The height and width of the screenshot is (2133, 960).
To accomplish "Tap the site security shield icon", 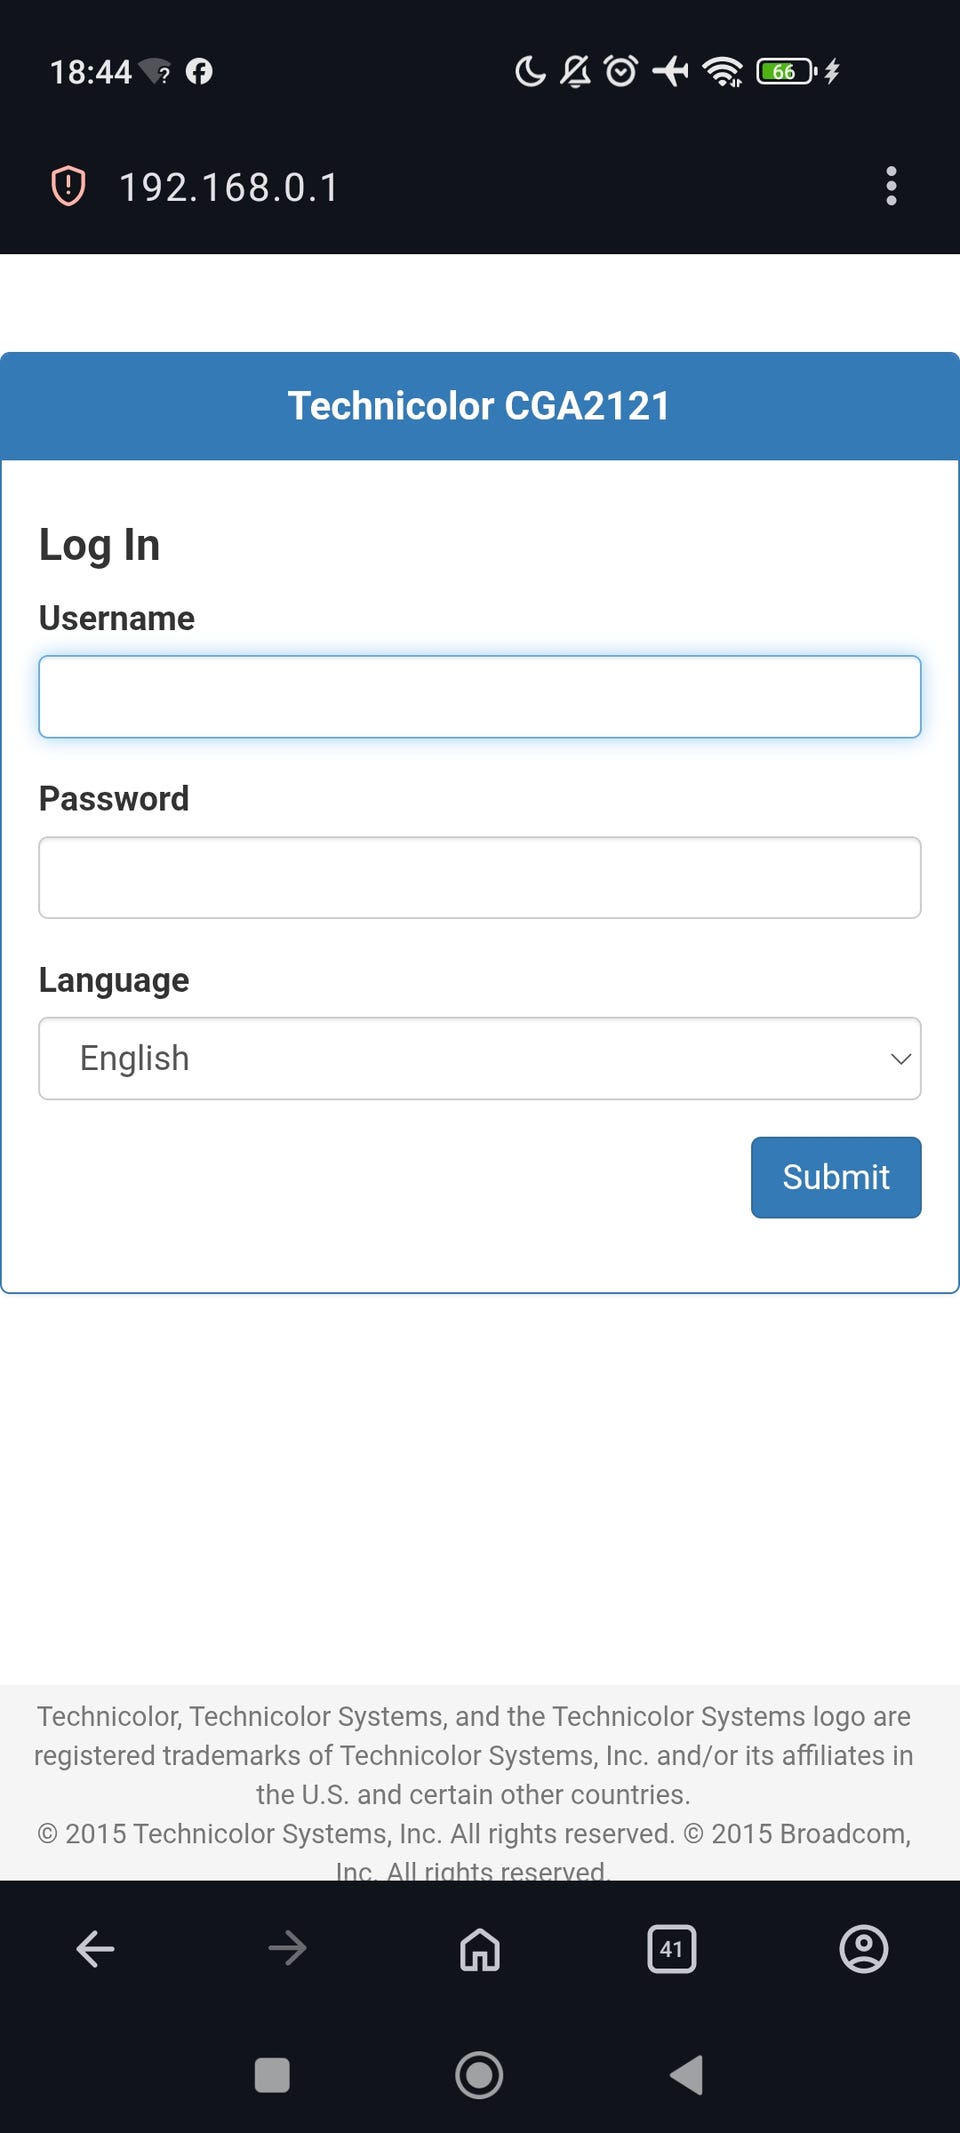I will coord(68,186).
